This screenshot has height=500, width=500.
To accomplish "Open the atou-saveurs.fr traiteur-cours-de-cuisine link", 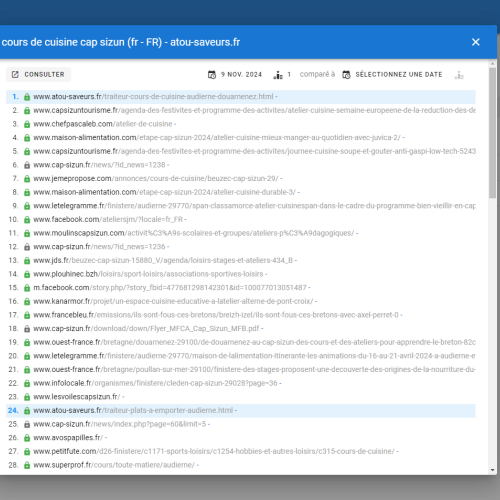I will point(153,97).
